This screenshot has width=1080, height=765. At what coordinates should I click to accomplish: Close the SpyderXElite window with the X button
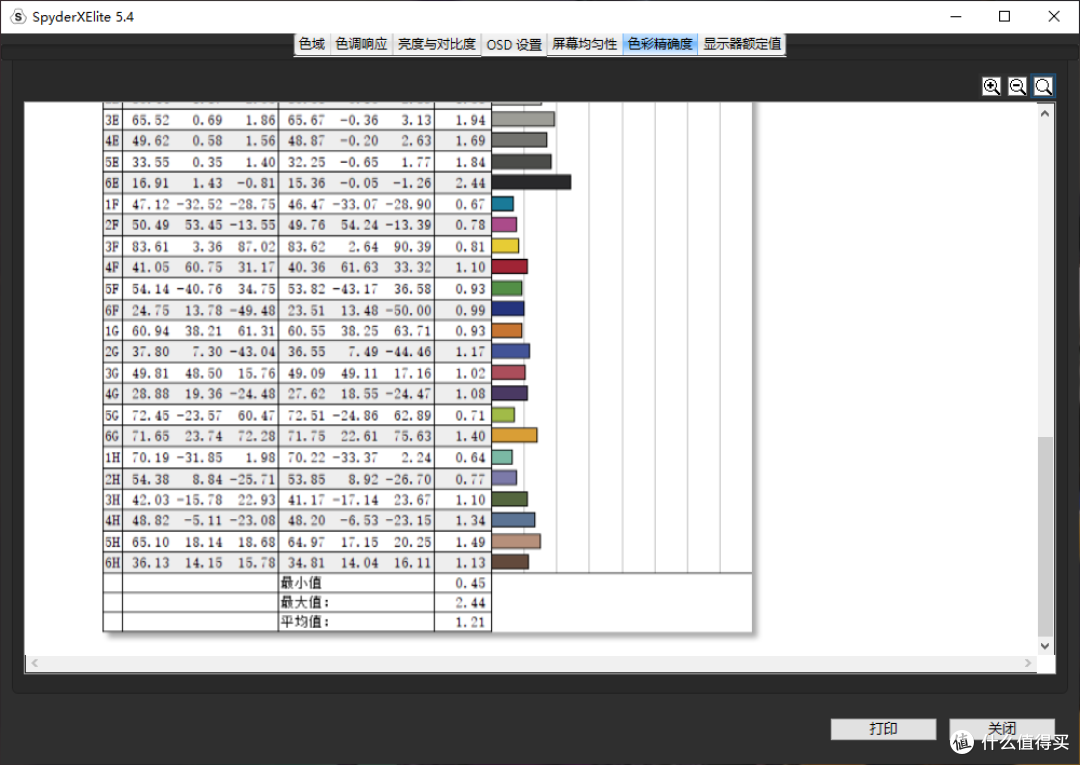(x=1054, y=17)
